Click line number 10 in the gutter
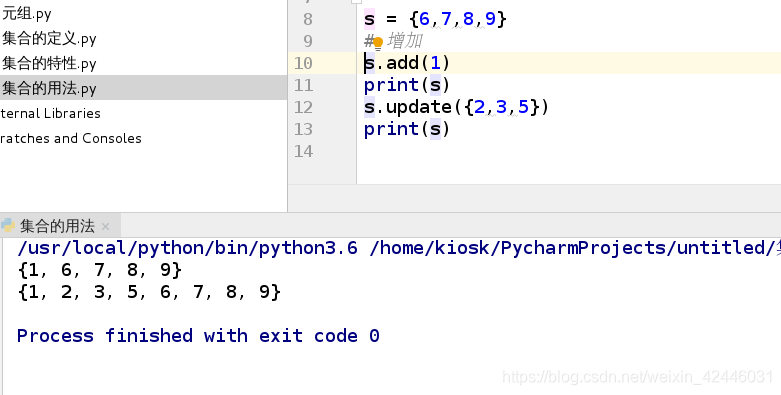Viewport: 781px width, 395px height. pos(303,63)
